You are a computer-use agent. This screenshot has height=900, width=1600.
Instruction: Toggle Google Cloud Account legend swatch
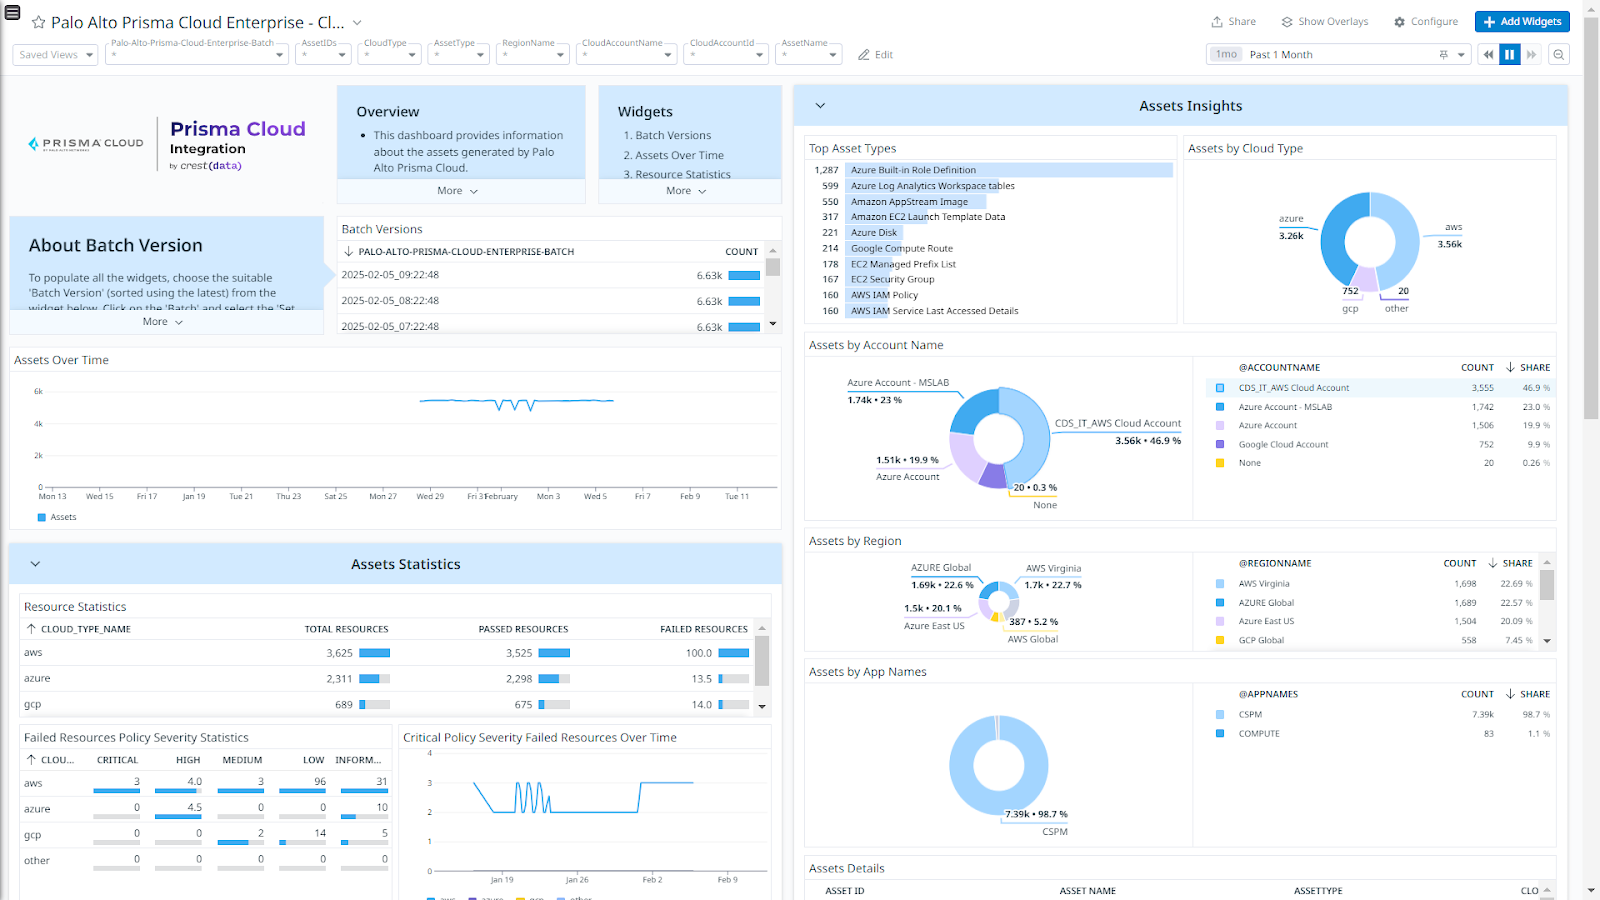click(1220, 444)
